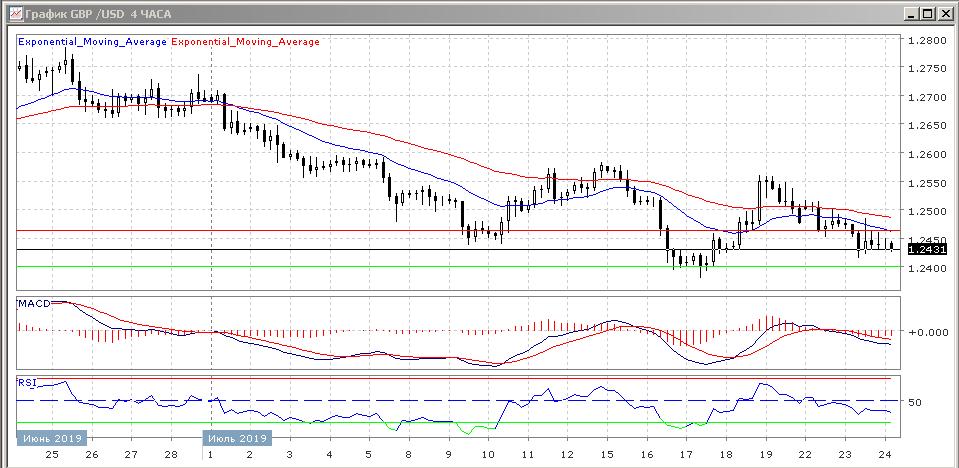Click the 1.2500 price axis label
This screenshot has height=468, width=959.
coord(928,211)
